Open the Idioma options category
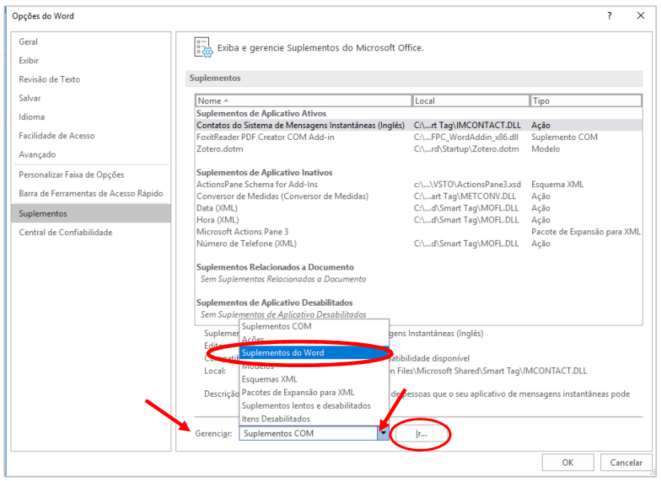Image resolution: width=661 pixels, height=481 pixels. pyautogui.click(x=91, y=117)
